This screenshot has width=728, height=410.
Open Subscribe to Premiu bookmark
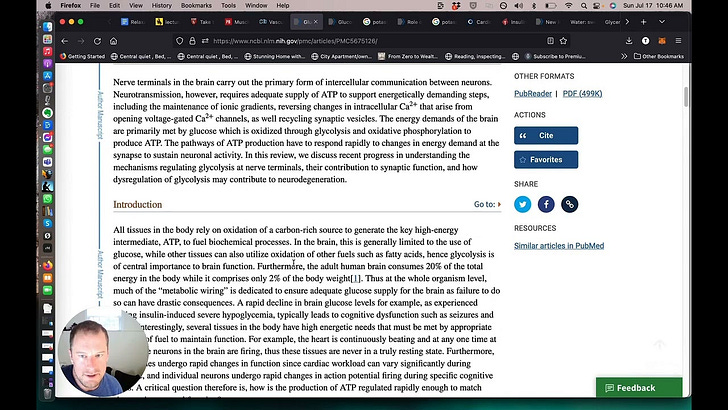pyautogui.click(x=555, y=56)
